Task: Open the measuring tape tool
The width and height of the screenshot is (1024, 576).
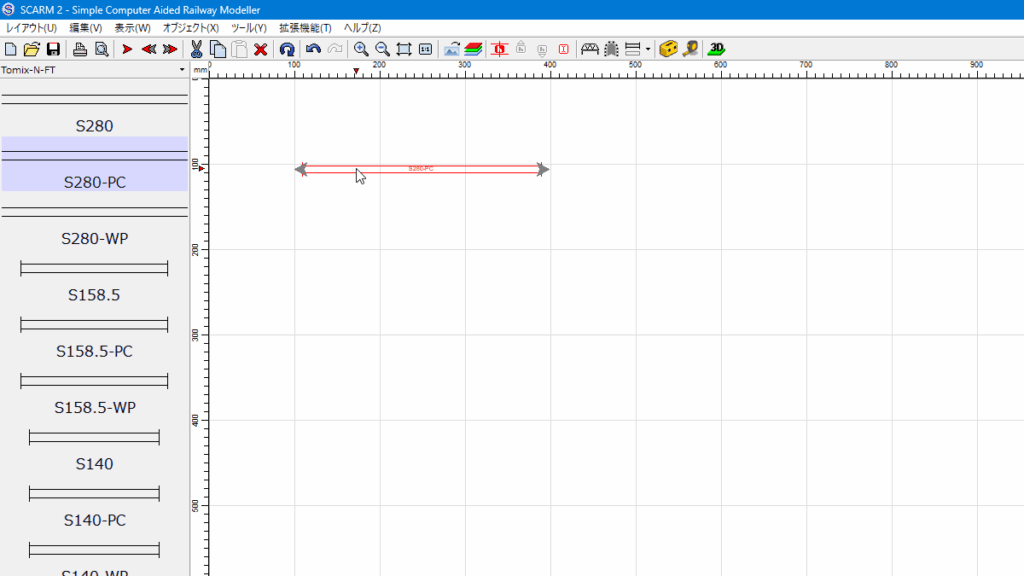Action: pyautogui.click(x=690, y=49)
